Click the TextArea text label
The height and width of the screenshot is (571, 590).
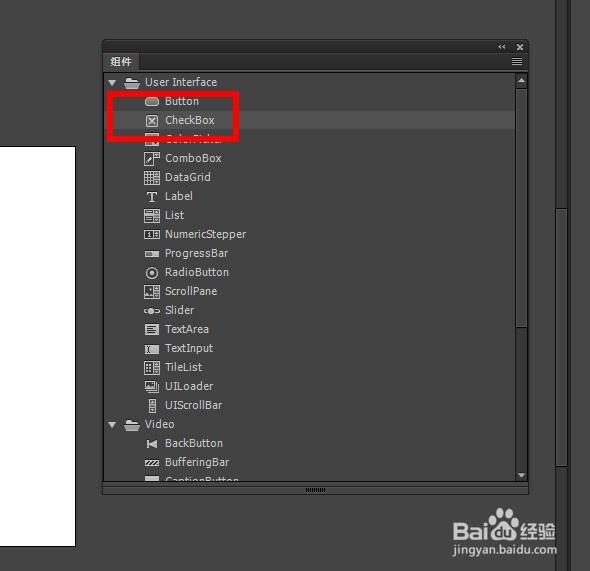pyautogui.click(x=187, y=329)
